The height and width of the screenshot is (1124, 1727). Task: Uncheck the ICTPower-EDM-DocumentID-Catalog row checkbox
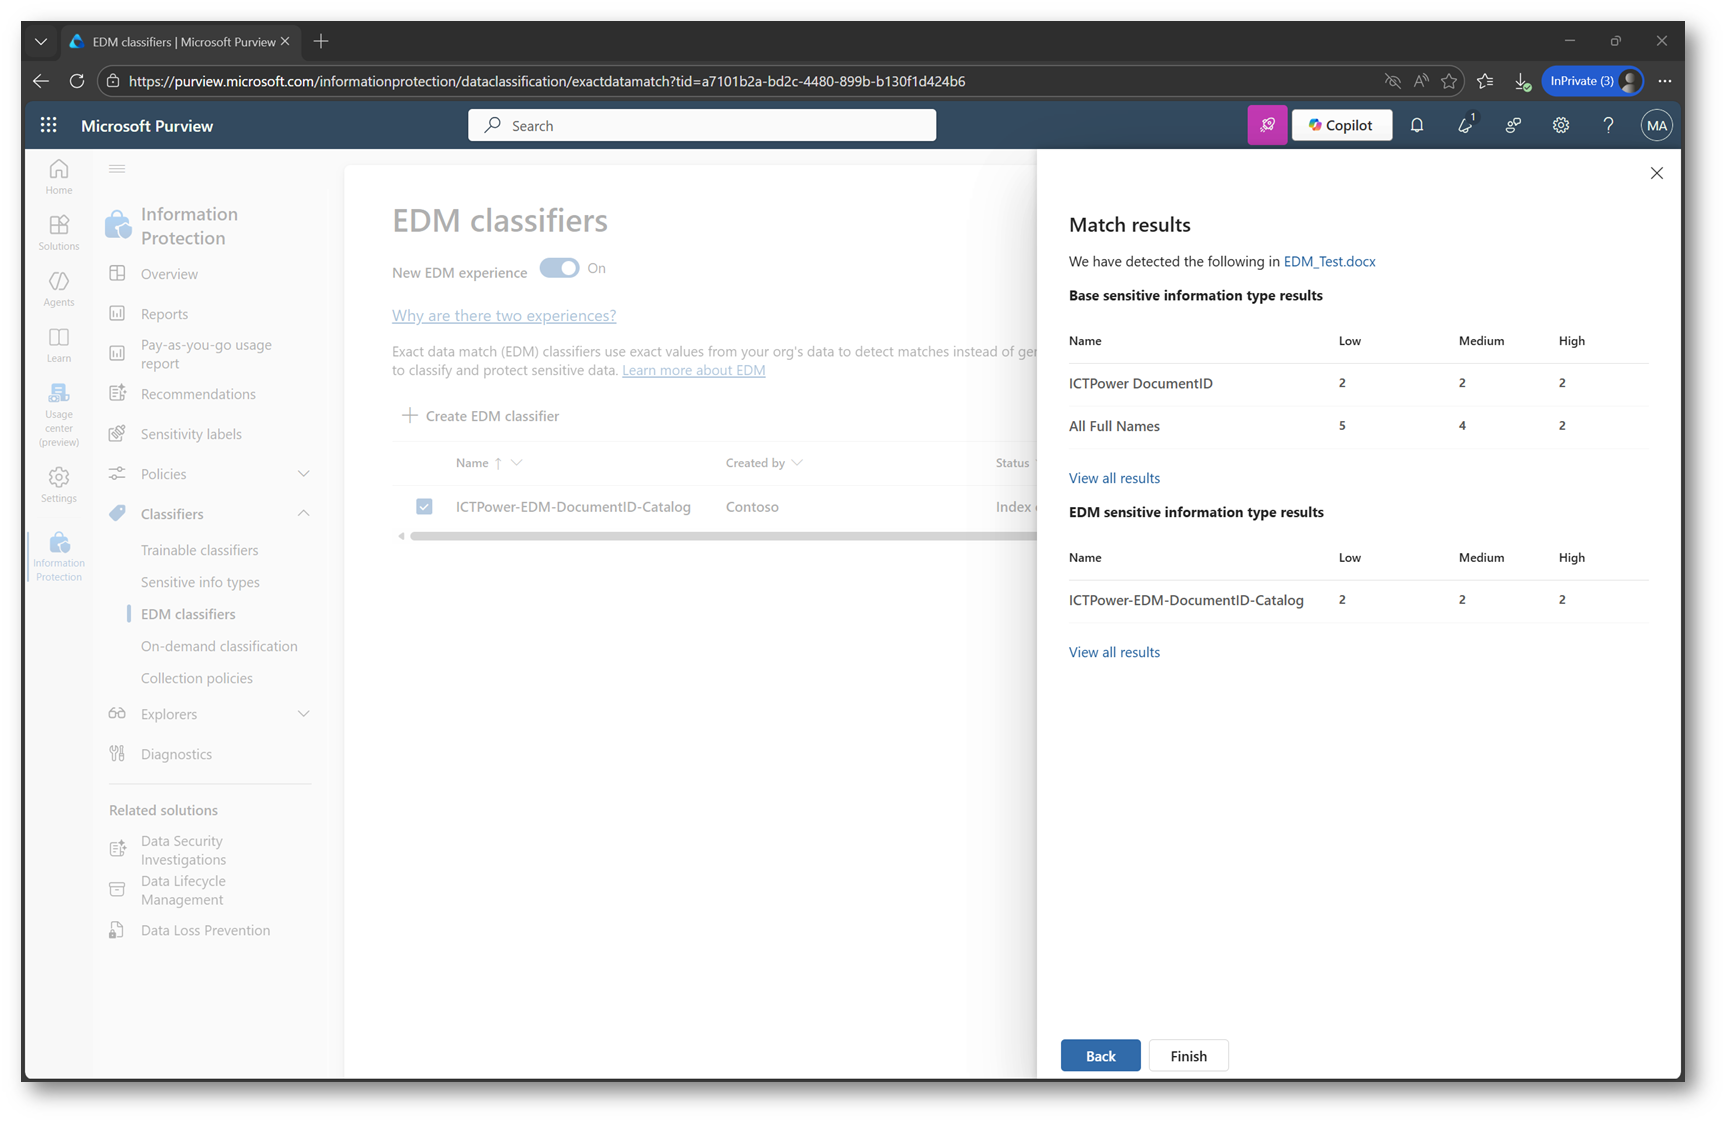pyautogui.click(x=424, y=507)
